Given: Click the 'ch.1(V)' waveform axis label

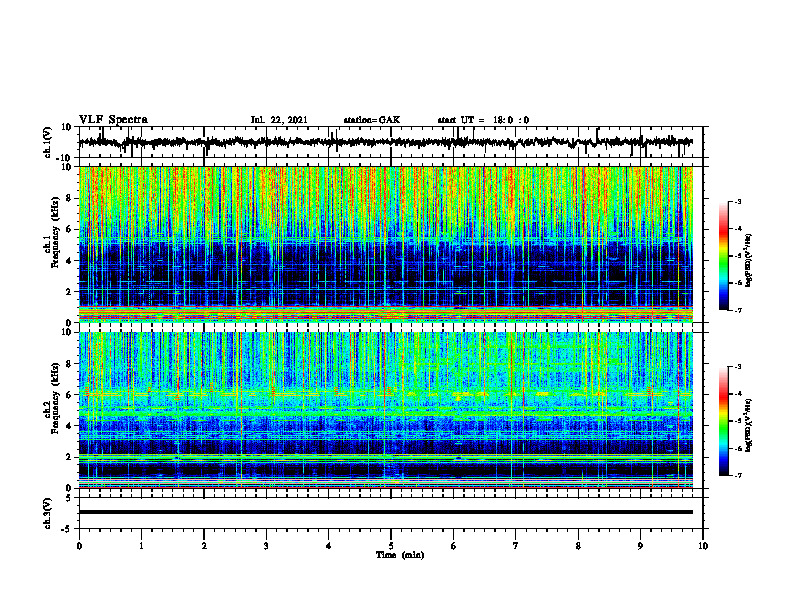Looking at the screenshot, I should pyautogui.click(x=48, y=142).
